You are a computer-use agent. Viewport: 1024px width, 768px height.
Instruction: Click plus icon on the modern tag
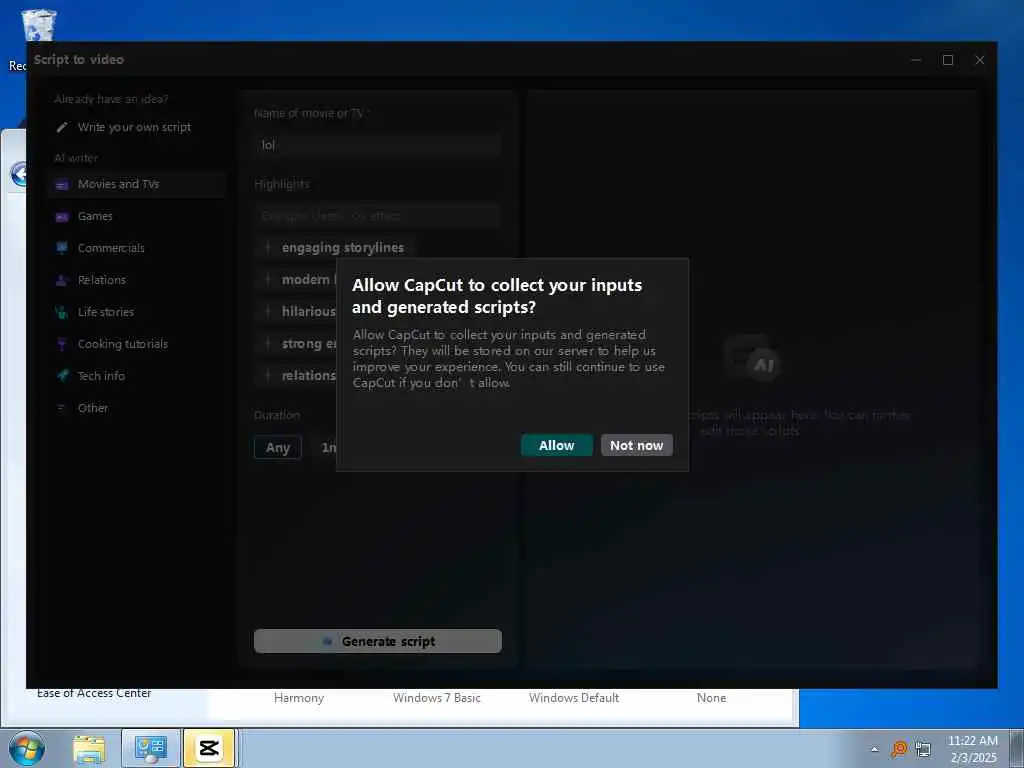click(267, 280)
